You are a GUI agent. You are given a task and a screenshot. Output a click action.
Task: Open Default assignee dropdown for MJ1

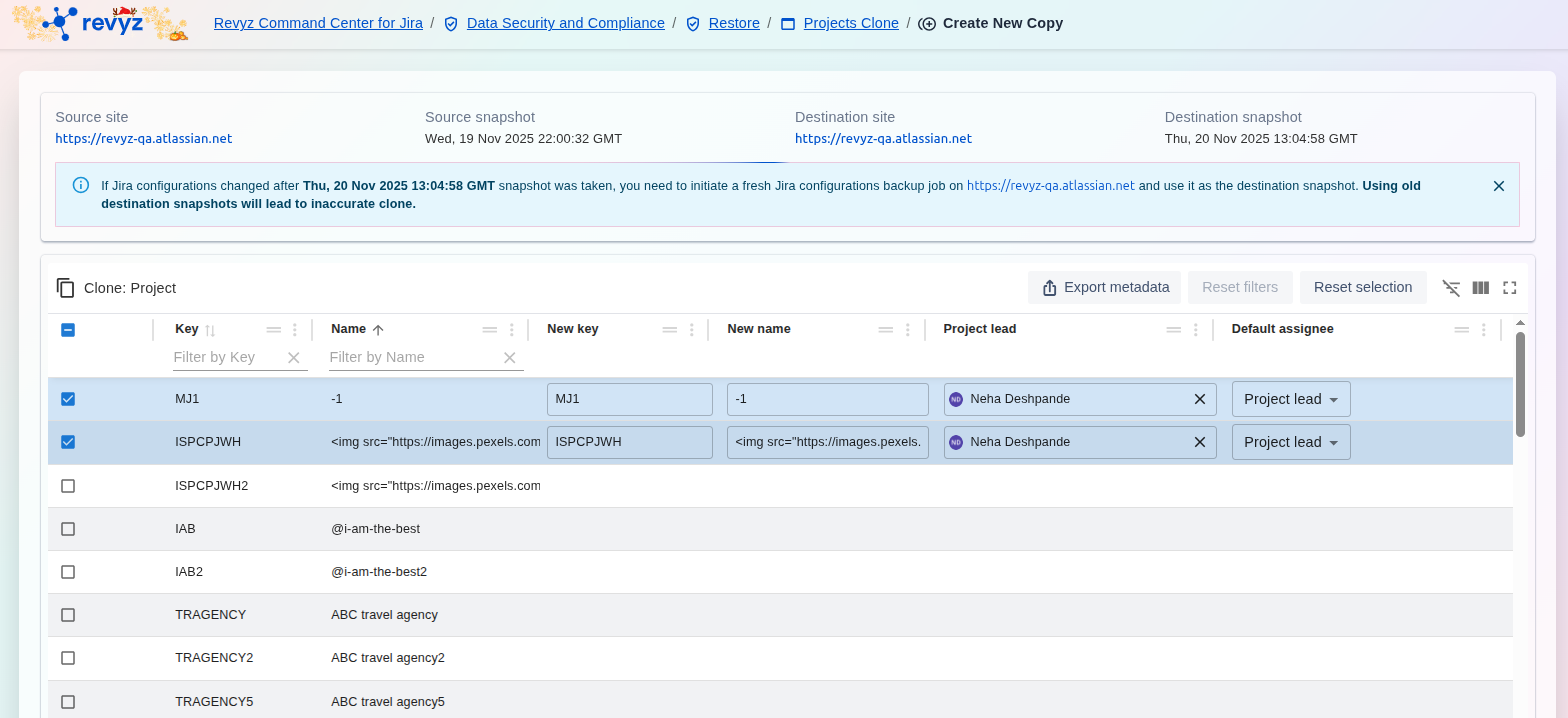[1291, 399]
